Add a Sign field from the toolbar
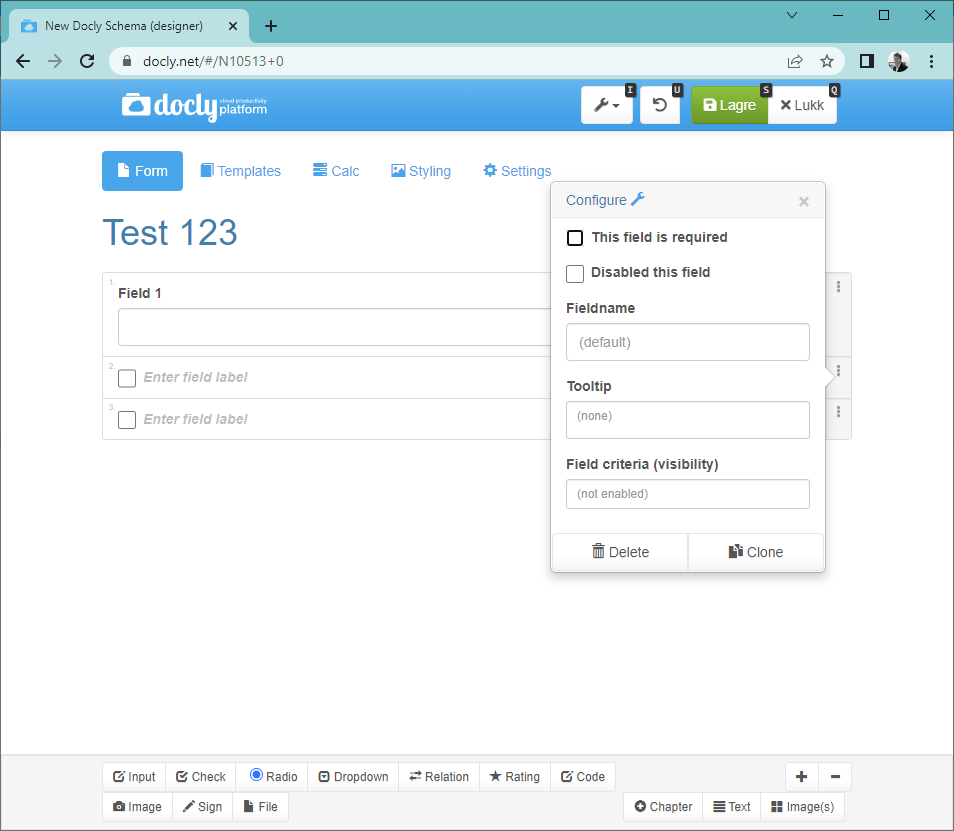Viewport: 954px width, 831px height. coord(202,806)
